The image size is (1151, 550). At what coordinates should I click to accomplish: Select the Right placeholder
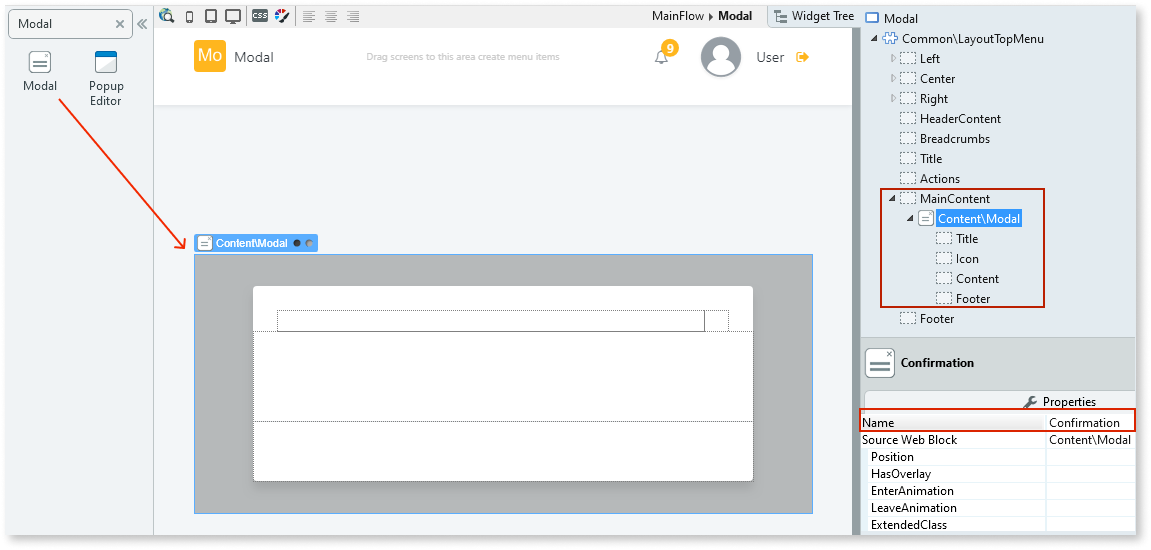point(934,98)
